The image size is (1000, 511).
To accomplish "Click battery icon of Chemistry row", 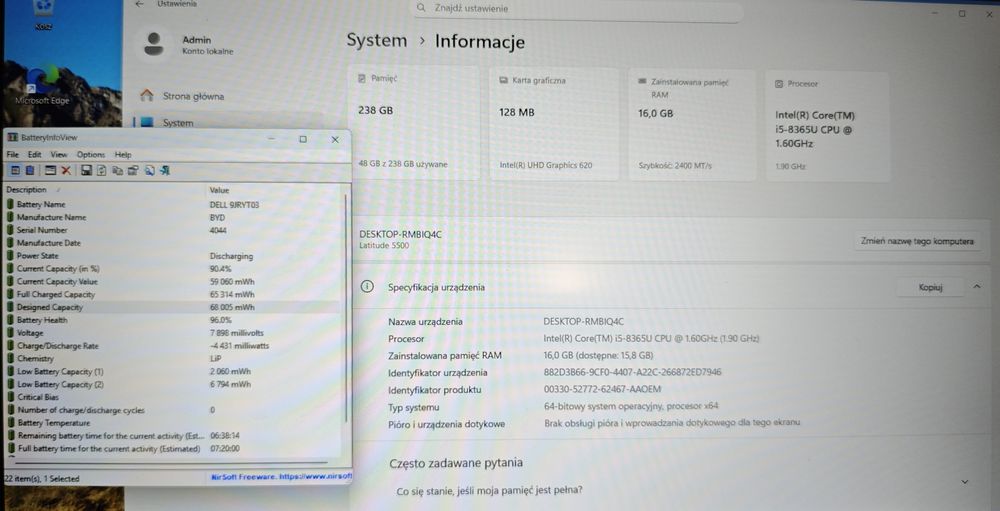I will click(x=10, y=359).
